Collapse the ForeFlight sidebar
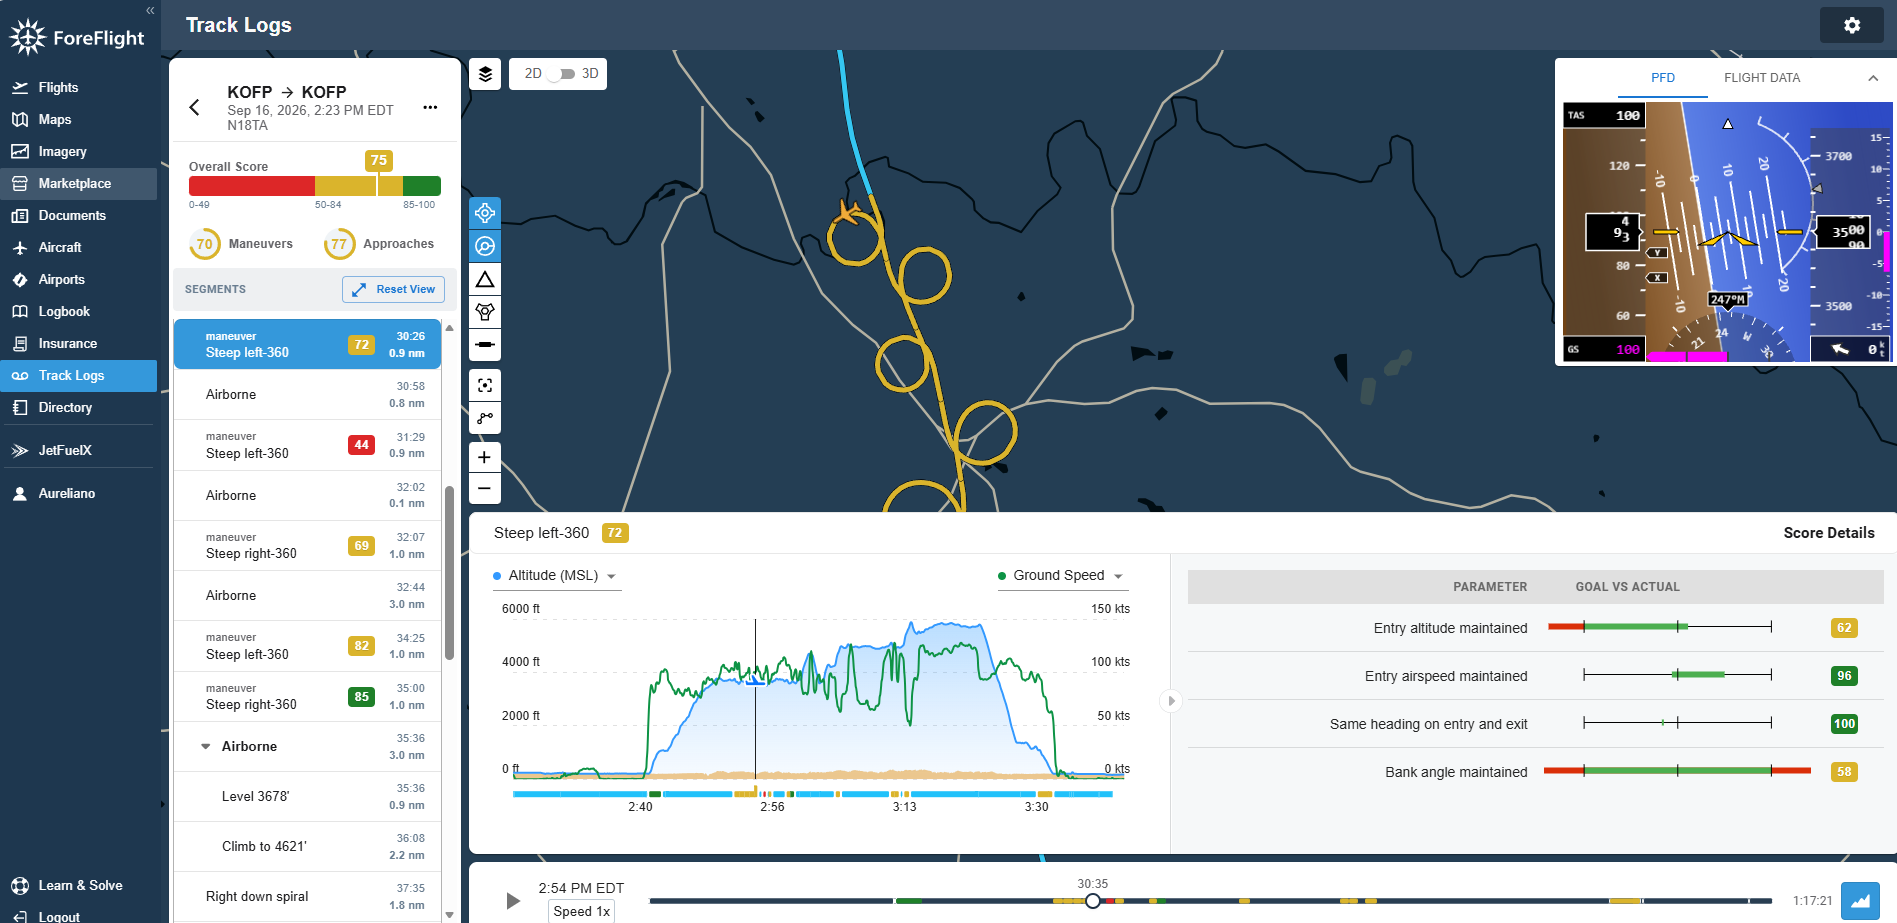The width and height of the screenshot is (1897, 923). point(150,11)
